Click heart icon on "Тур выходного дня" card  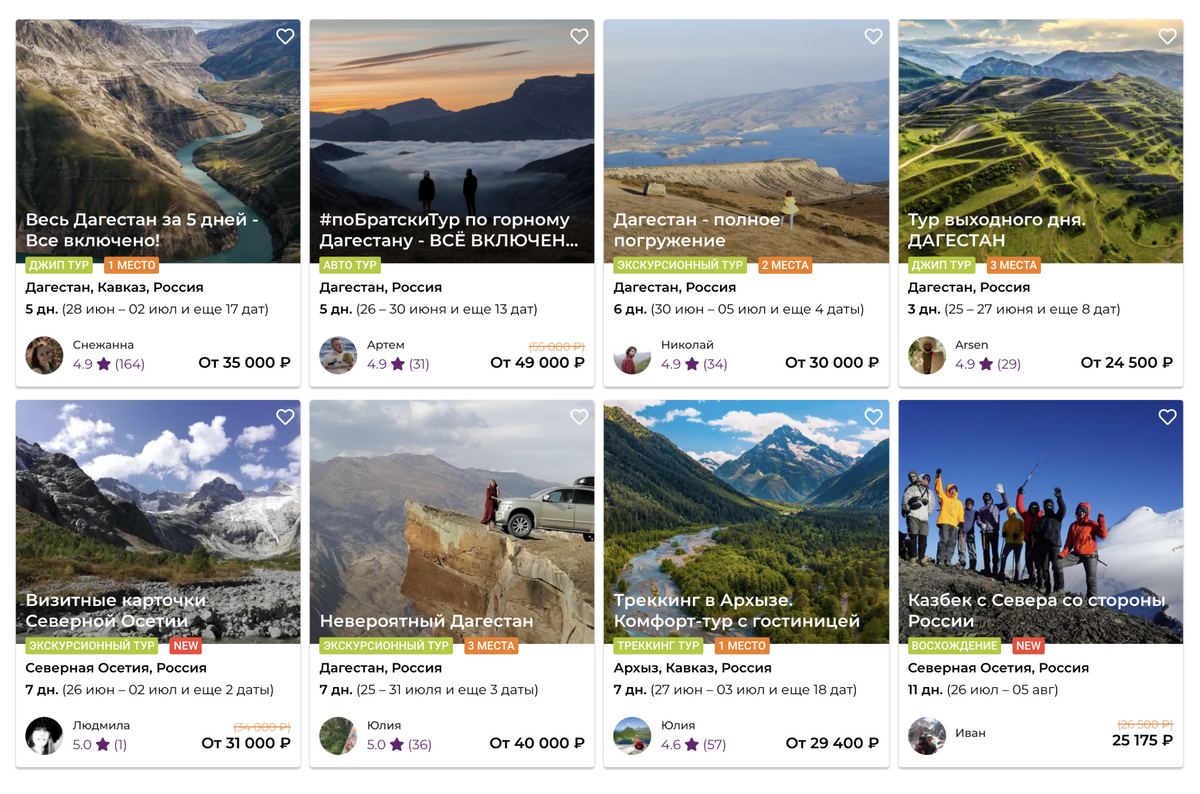click(x=1167, y=36)
